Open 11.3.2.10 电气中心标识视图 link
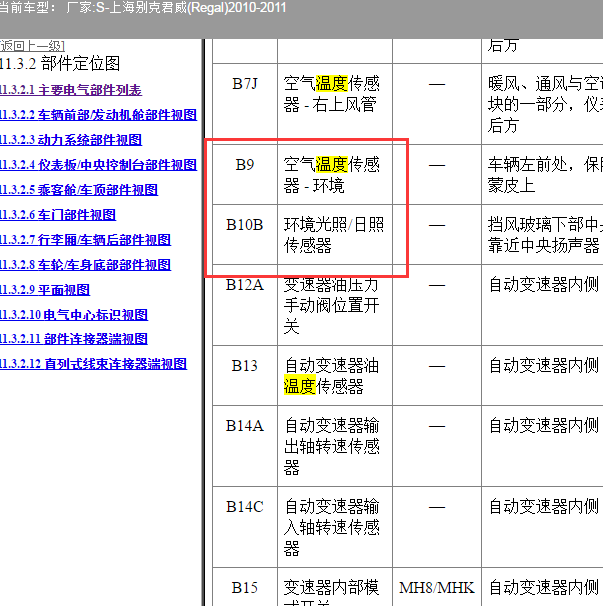Image resolution: width=603 pixels, height=606 pixels. click(74, 315)
